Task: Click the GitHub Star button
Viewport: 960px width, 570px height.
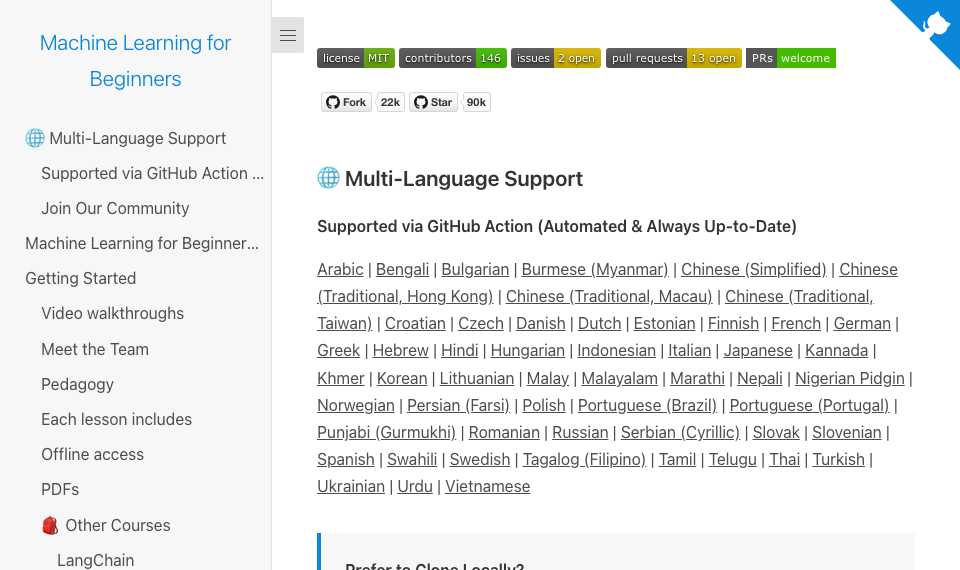Action: (x=433, y=102)
